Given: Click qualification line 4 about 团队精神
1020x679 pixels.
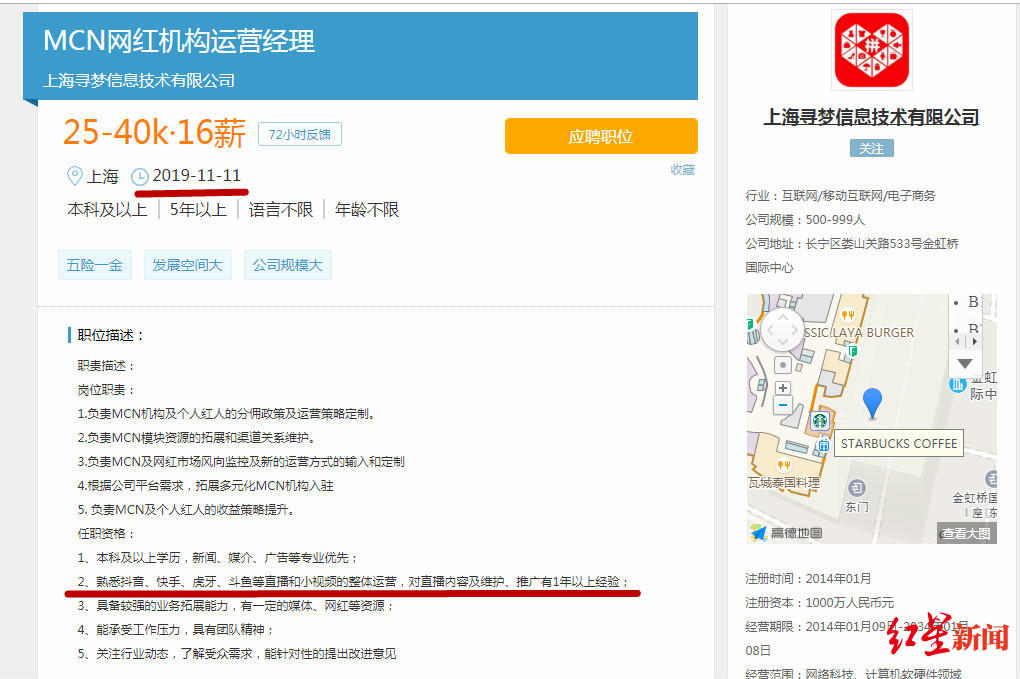Looking at the screenshot, I should (176, 630).
